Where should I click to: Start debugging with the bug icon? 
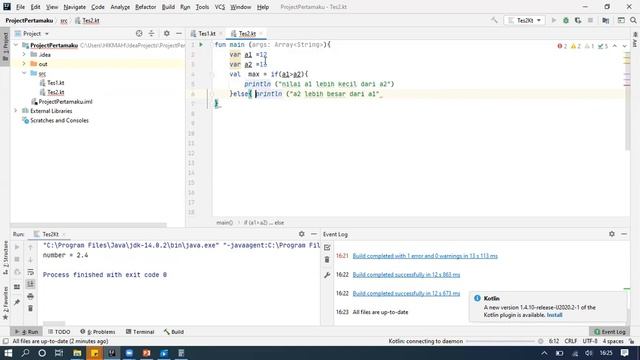coord(566,20)
